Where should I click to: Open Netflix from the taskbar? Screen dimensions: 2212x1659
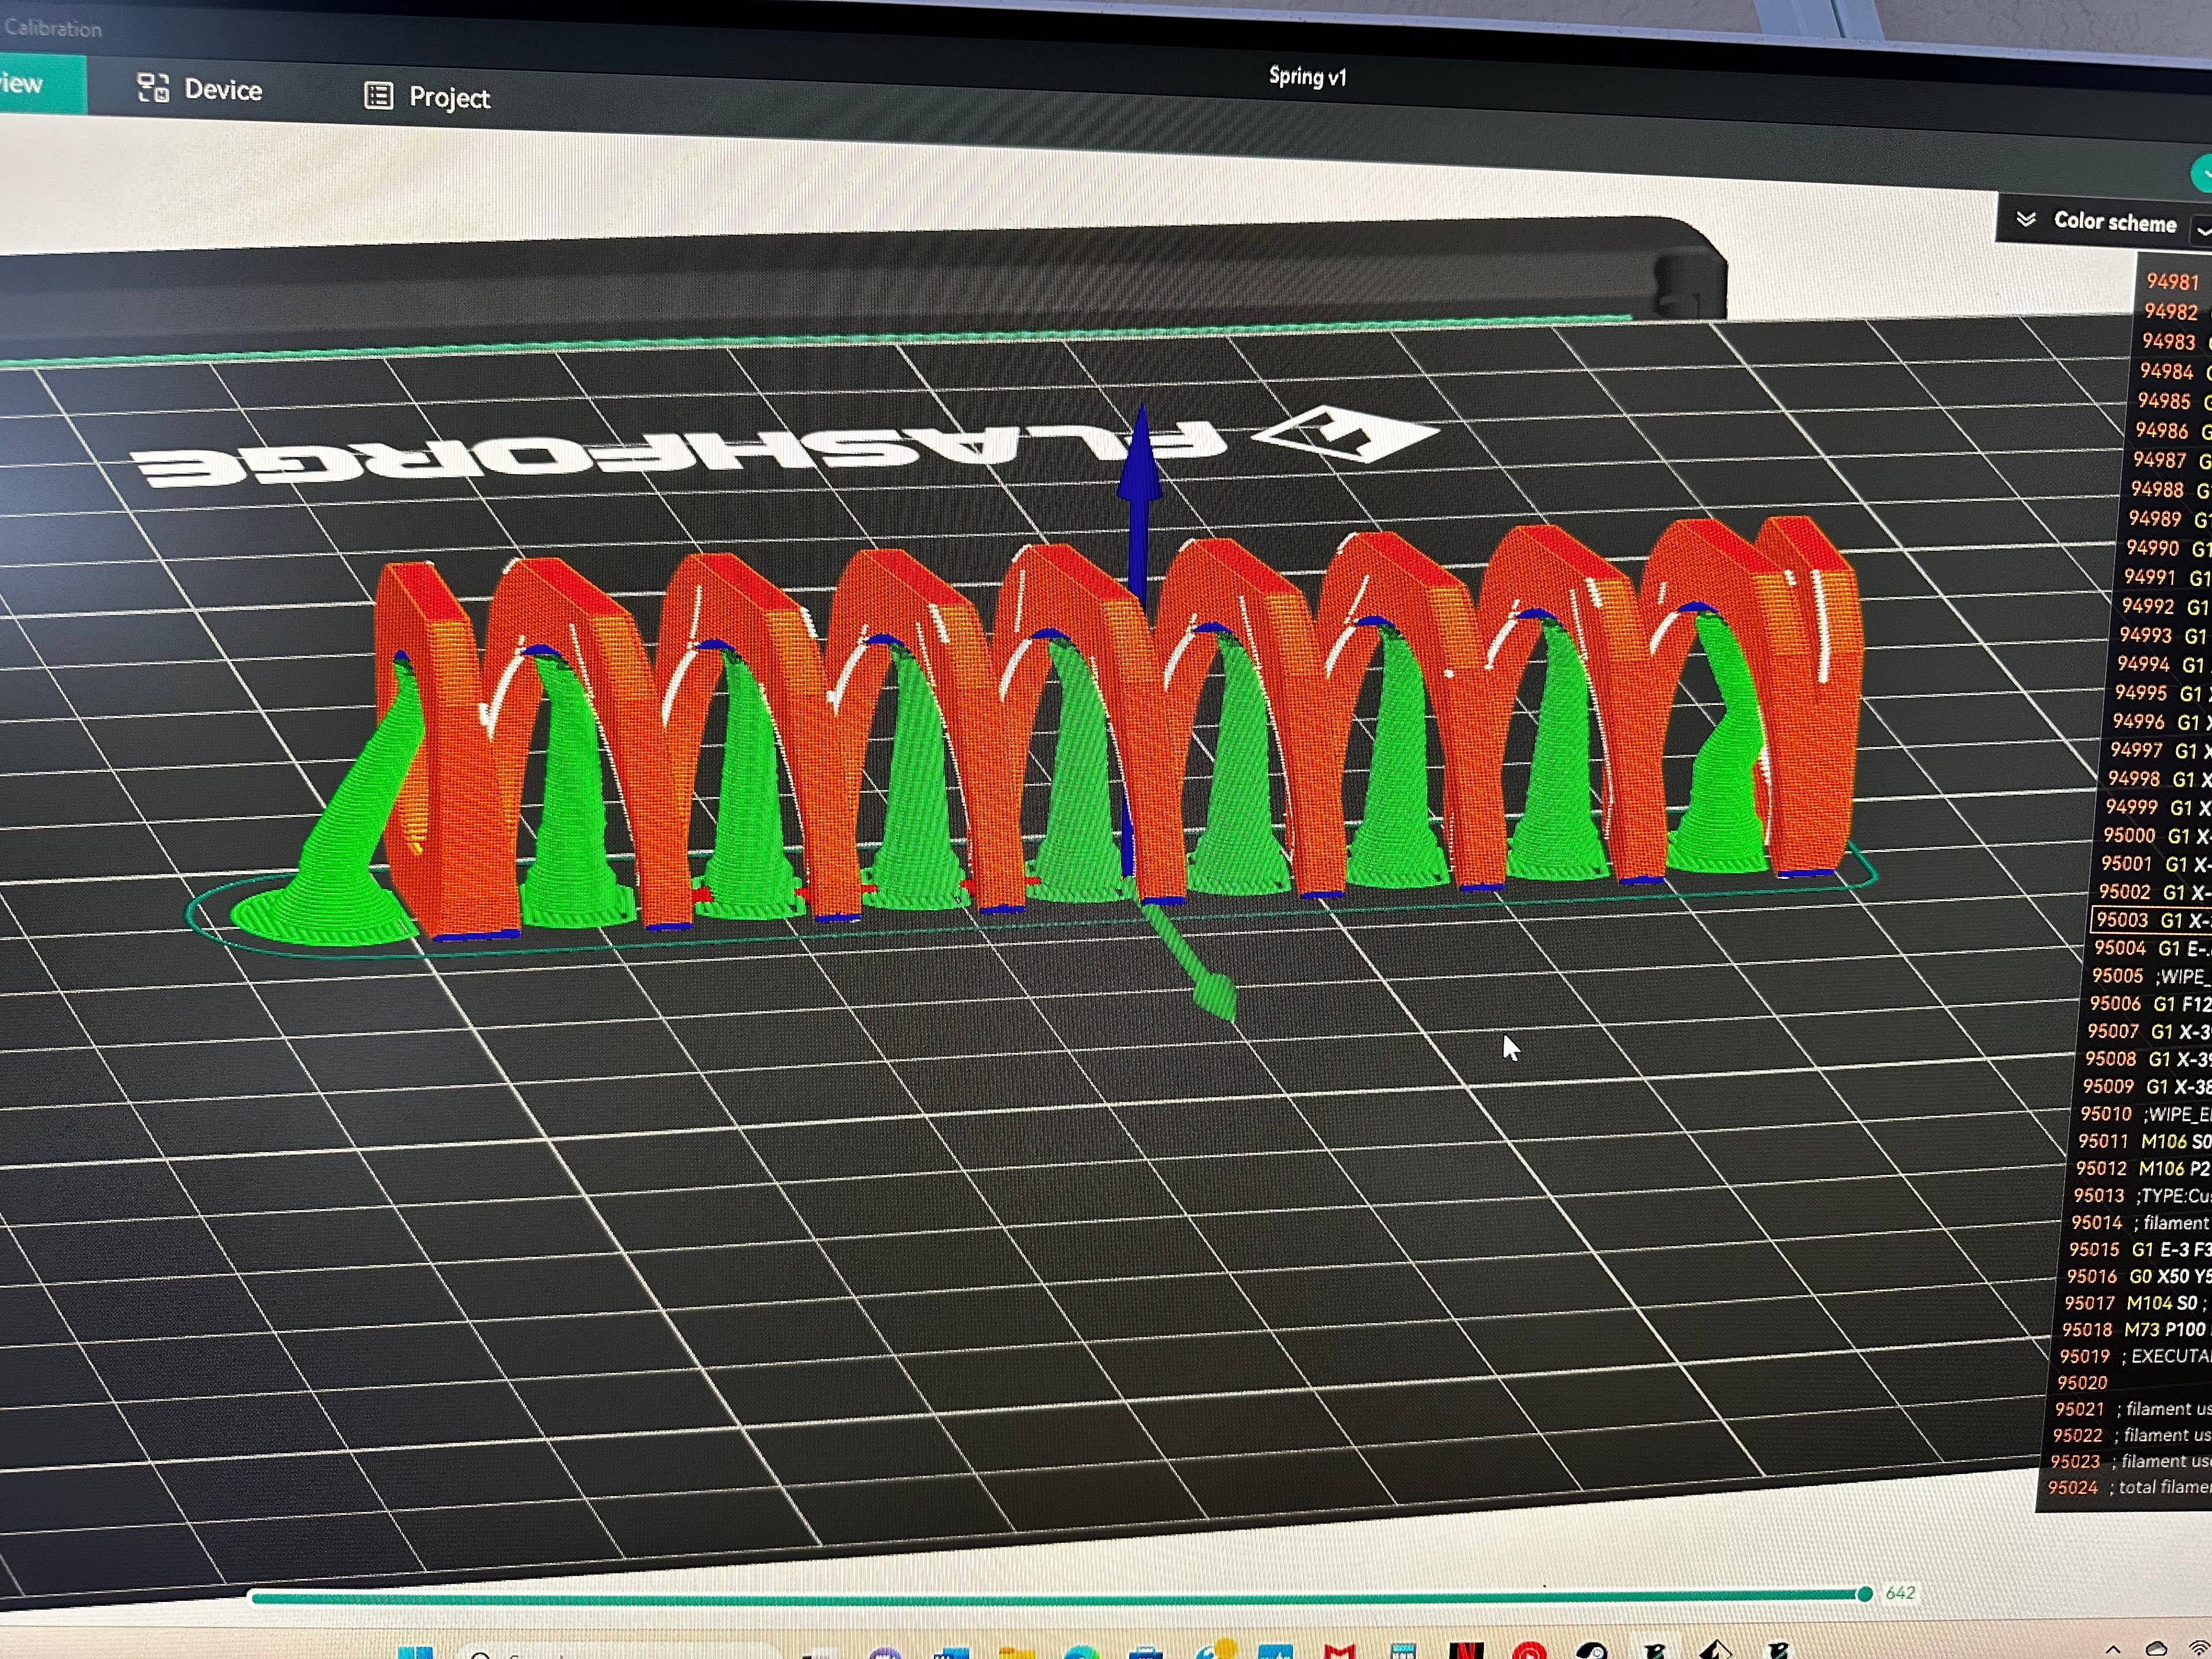(1466, 1651)
